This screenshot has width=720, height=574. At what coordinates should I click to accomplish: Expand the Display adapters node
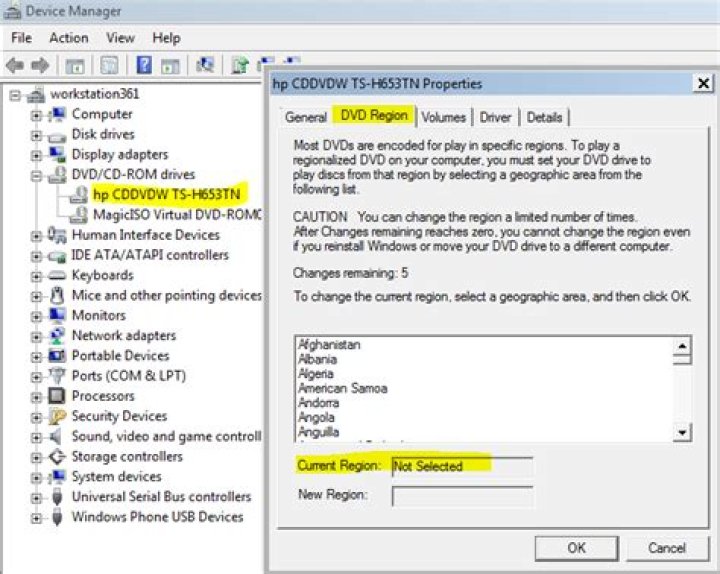pyautogui.click(x=36, y=156)
